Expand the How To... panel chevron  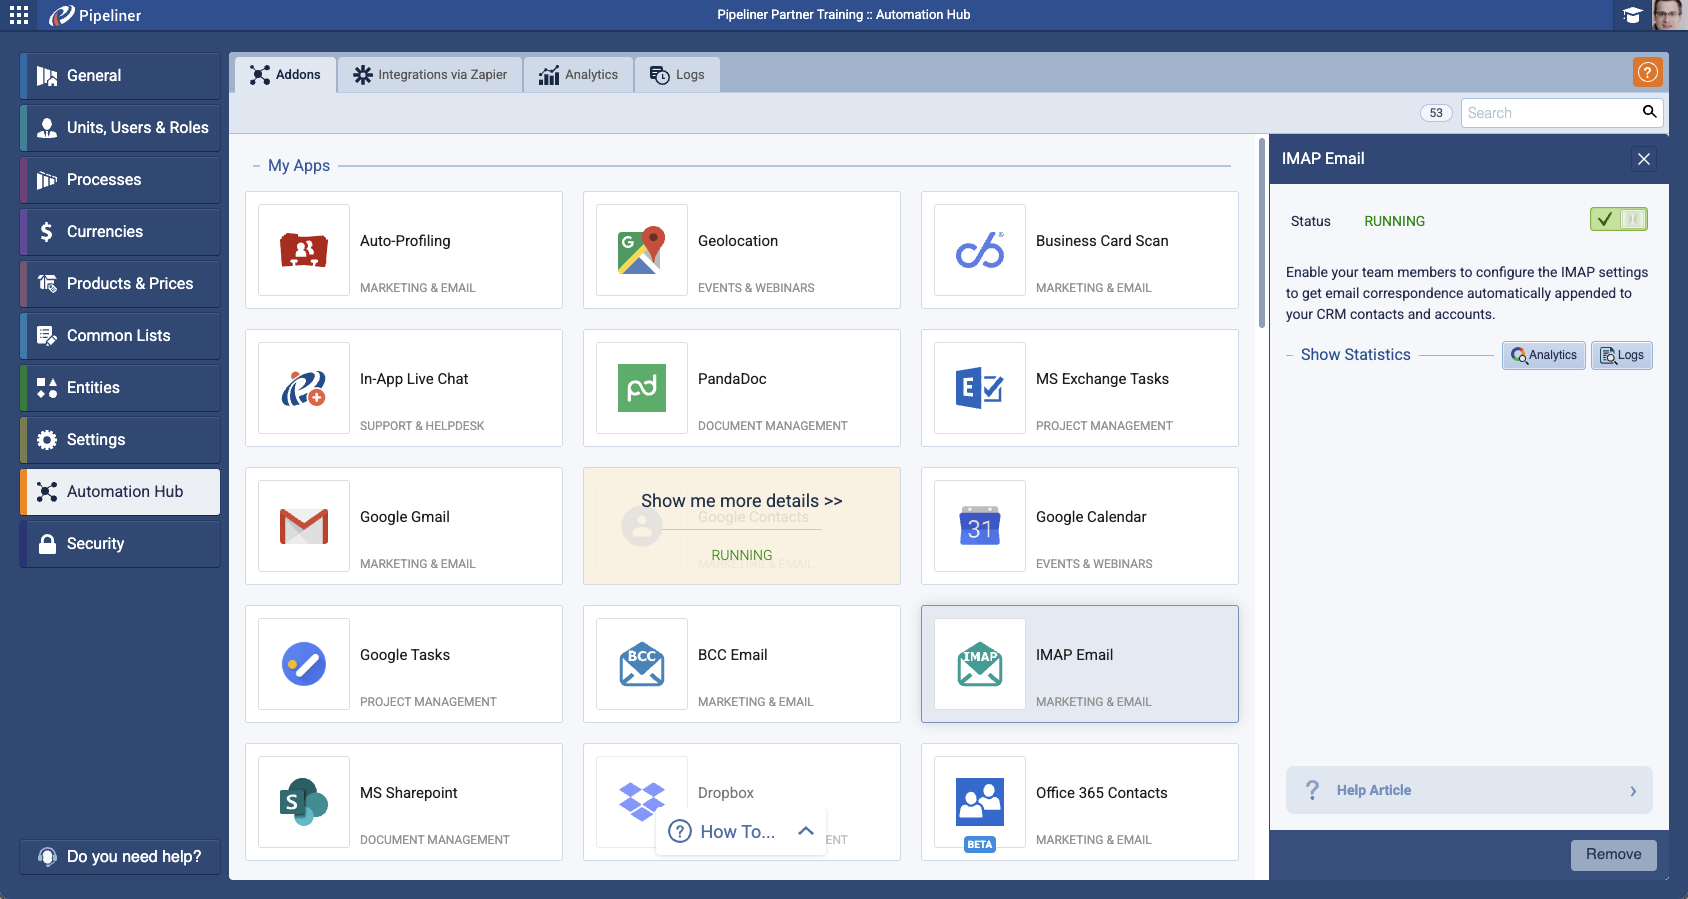pyautogui.click(x=806, y=831)
